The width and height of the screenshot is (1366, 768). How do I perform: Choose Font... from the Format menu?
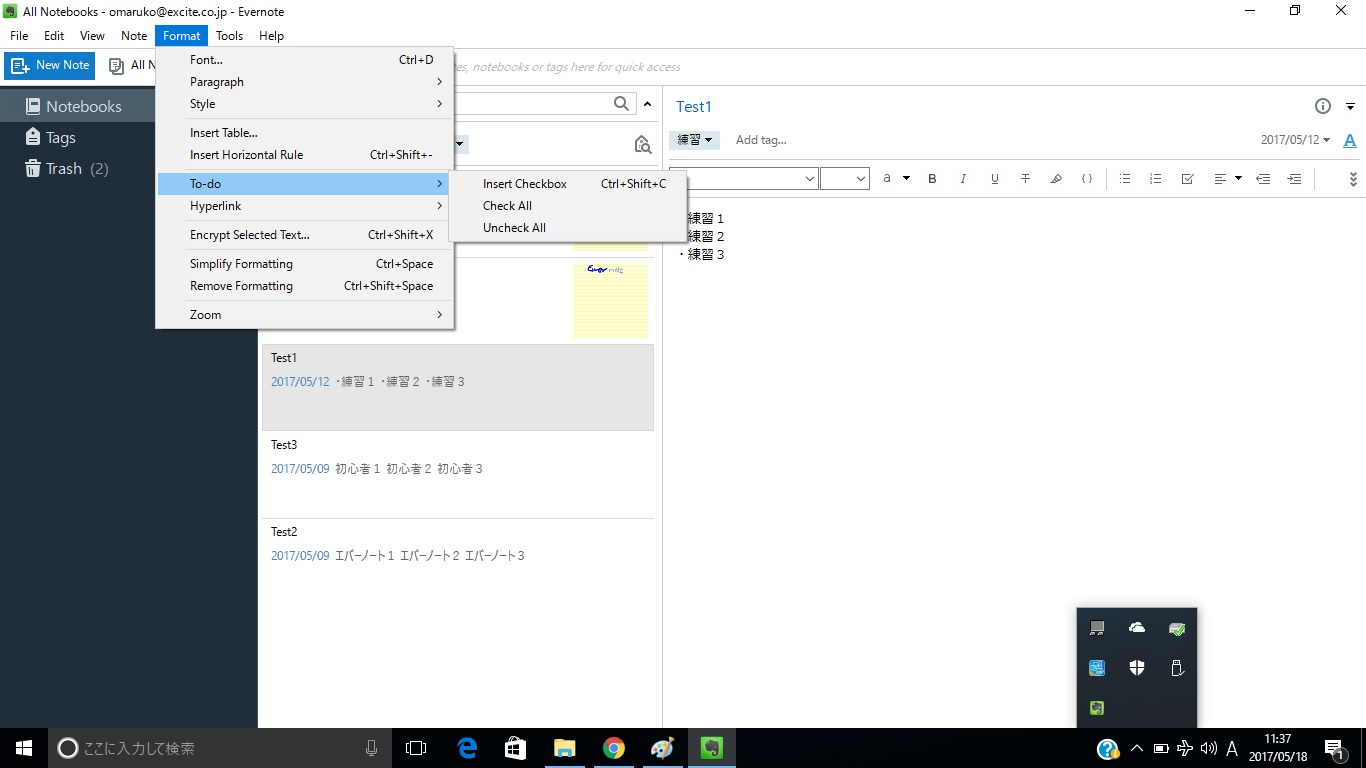305,60
